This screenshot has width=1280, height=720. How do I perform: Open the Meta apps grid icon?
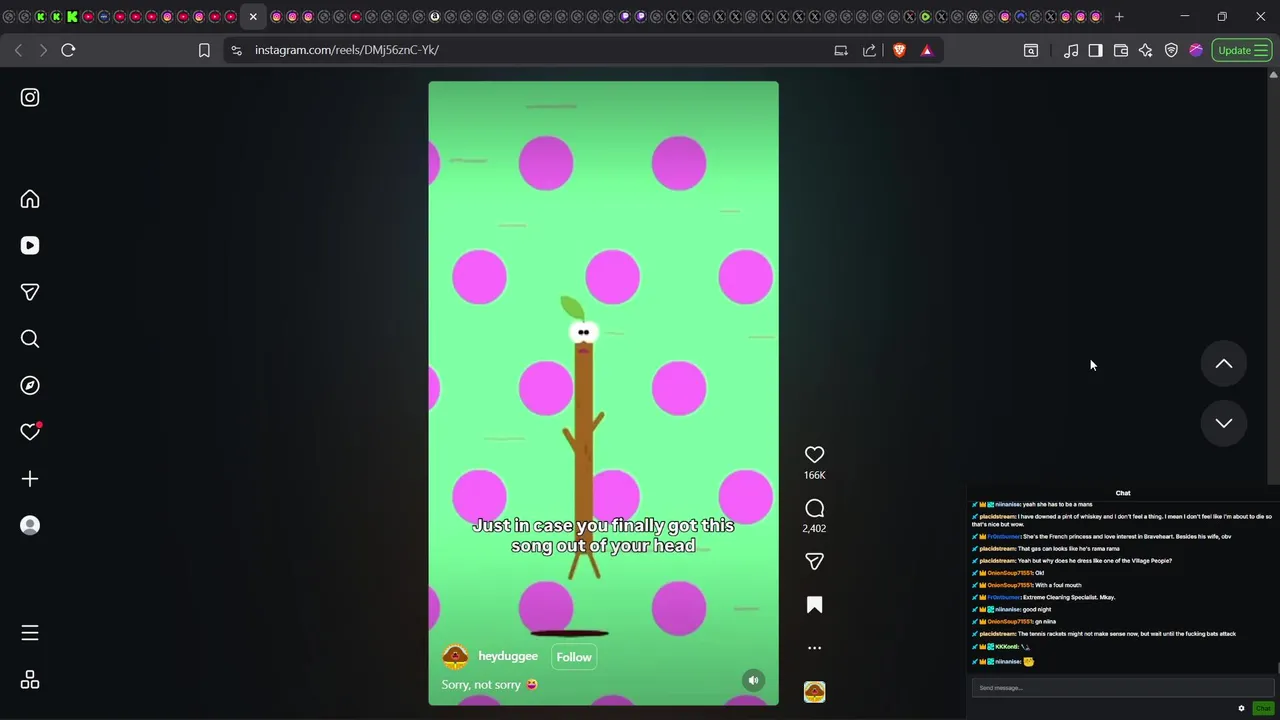pos(30,680)
